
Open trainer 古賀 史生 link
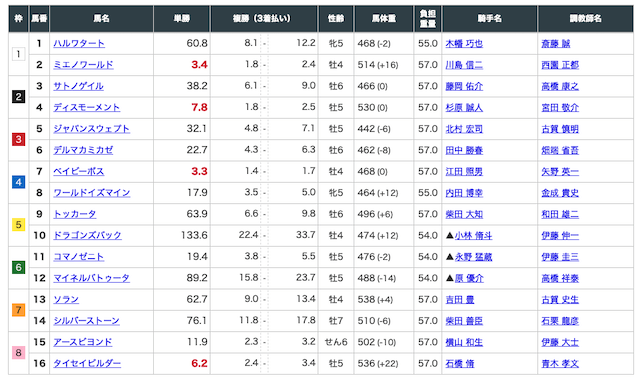(x=560, y=300)
